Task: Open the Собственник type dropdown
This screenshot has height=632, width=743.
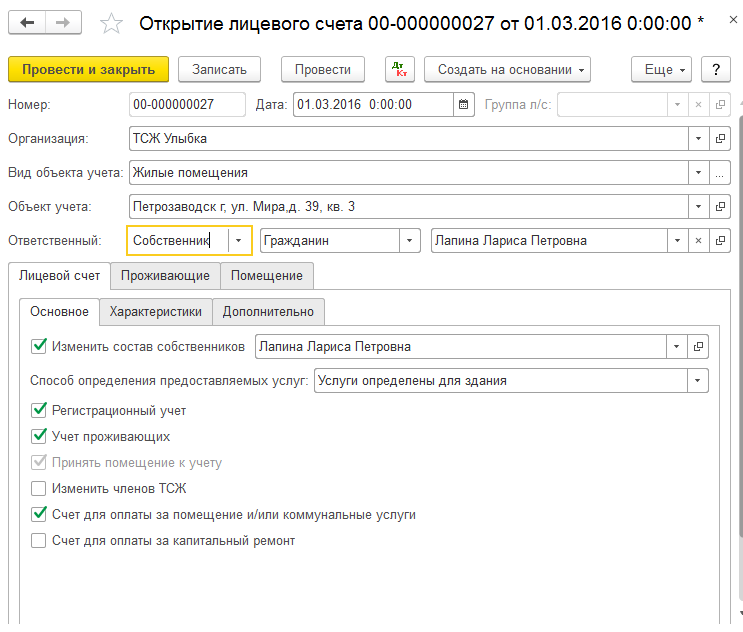Action: coord(239,241)
